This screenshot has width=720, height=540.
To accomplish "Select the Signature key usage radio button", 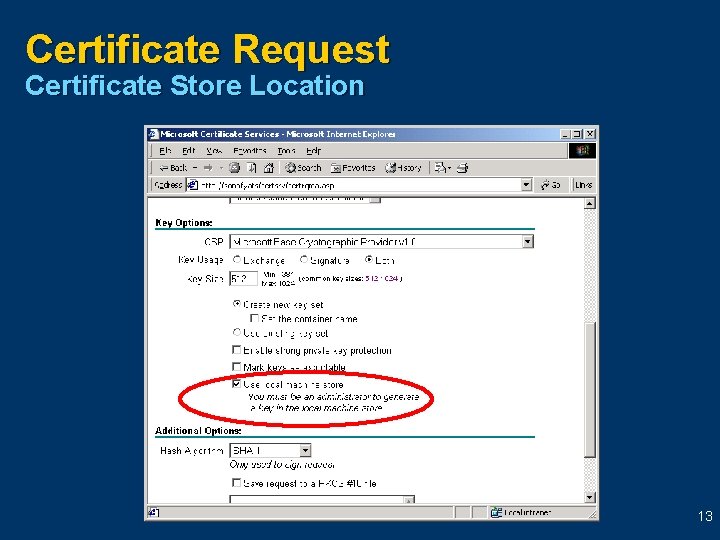I will tap(304, 260).
